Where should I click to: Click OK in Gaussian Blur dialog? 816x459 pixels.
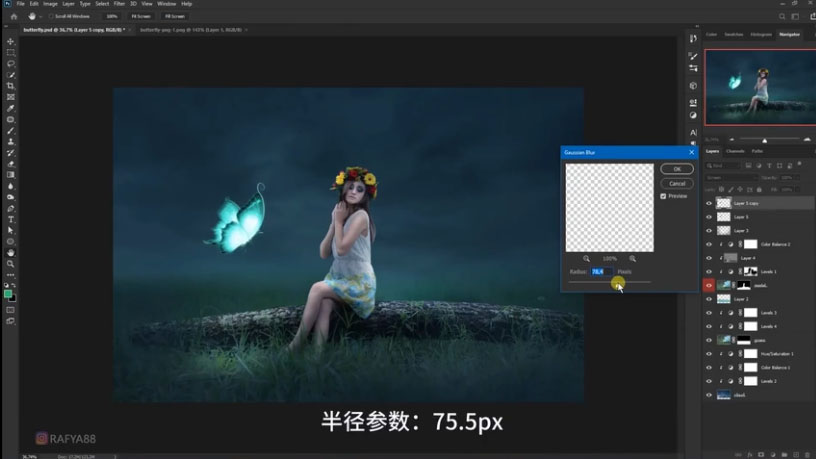click(677, 169)
